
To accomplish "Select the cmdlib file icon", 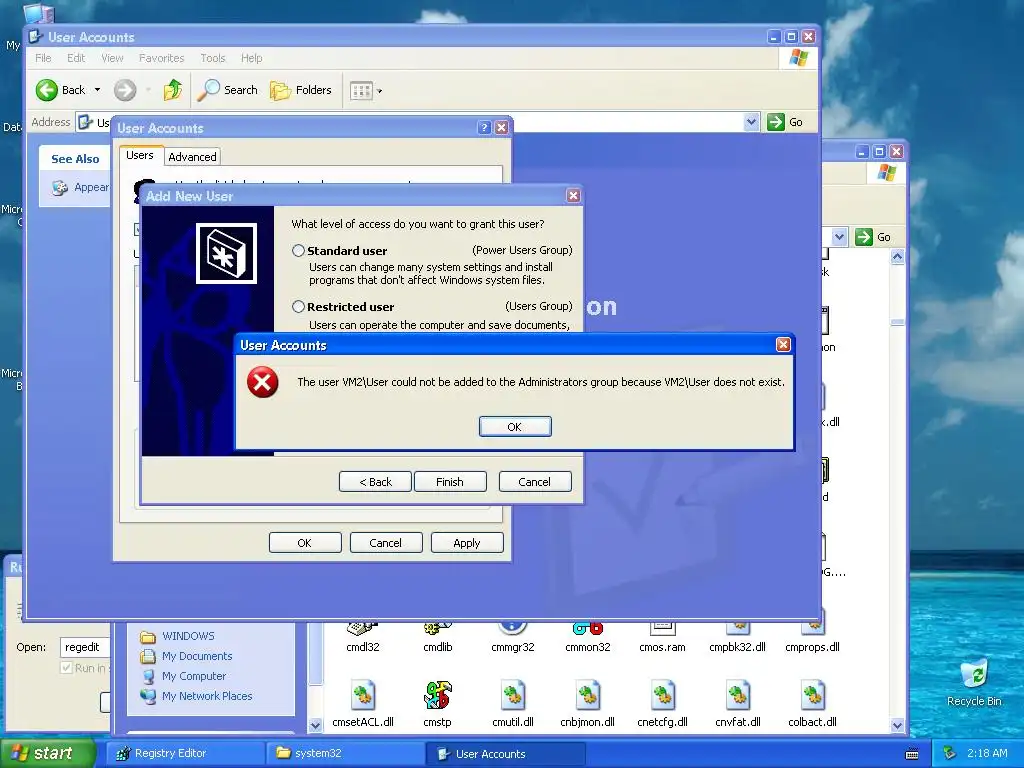I will 438,637.
